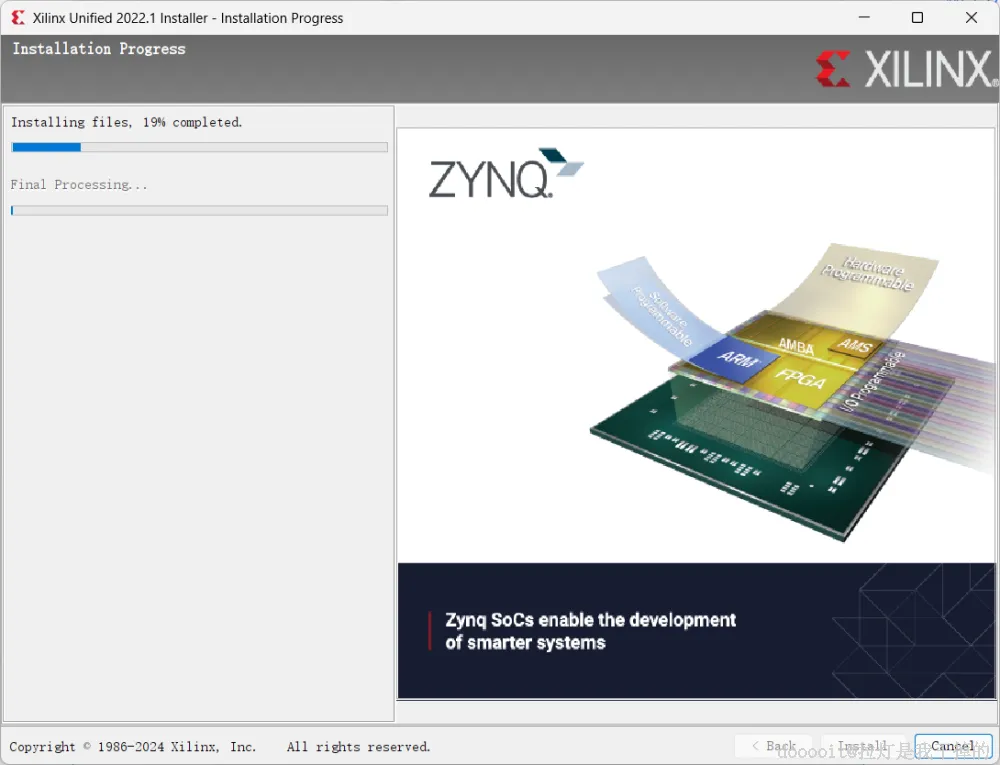Minimize the installer window
The image size is (1000, 765).
point(864,17)
